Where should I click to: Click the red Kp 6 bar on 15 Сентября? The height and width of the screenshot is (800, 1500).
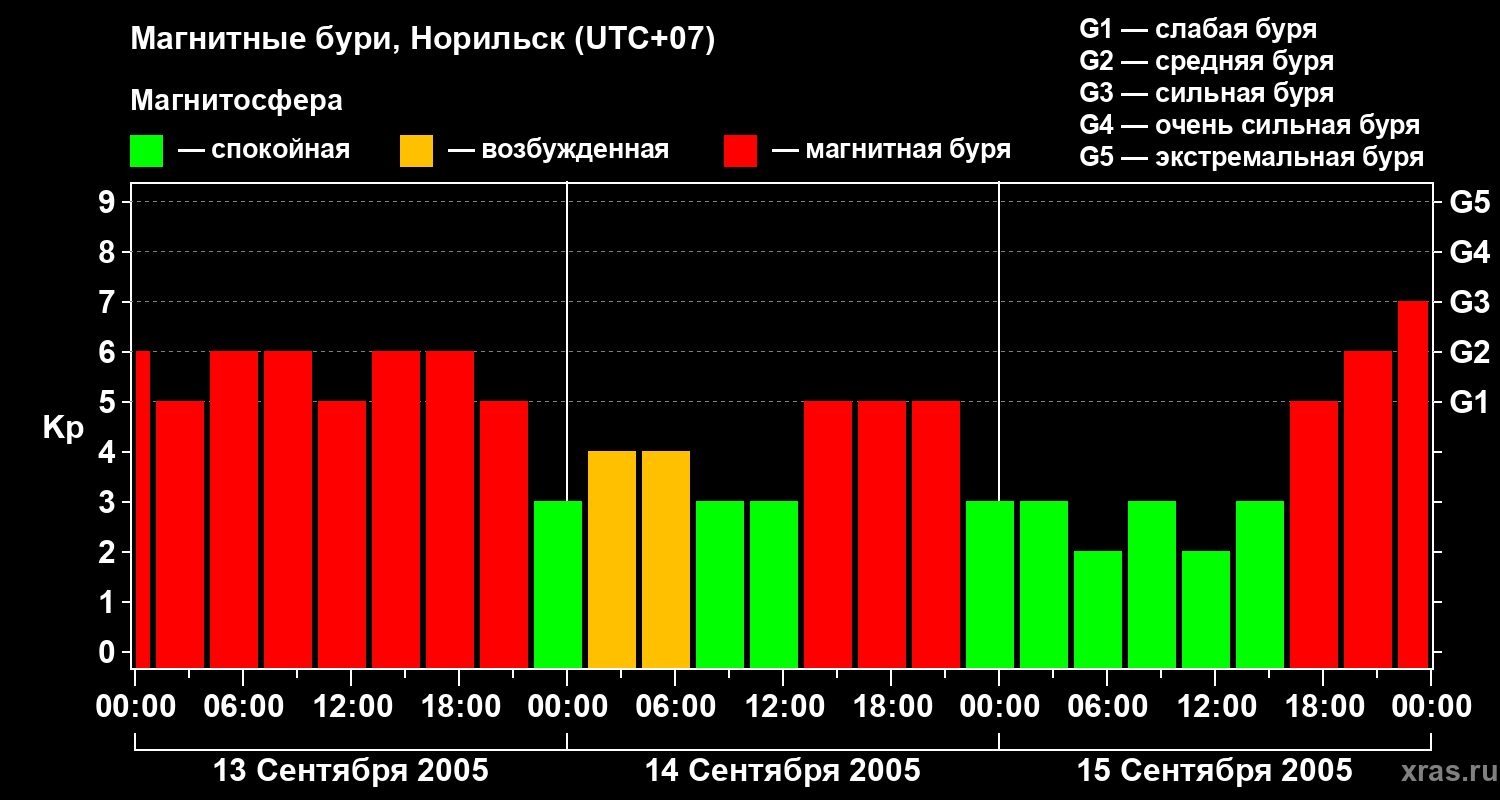click(1368, 509)
